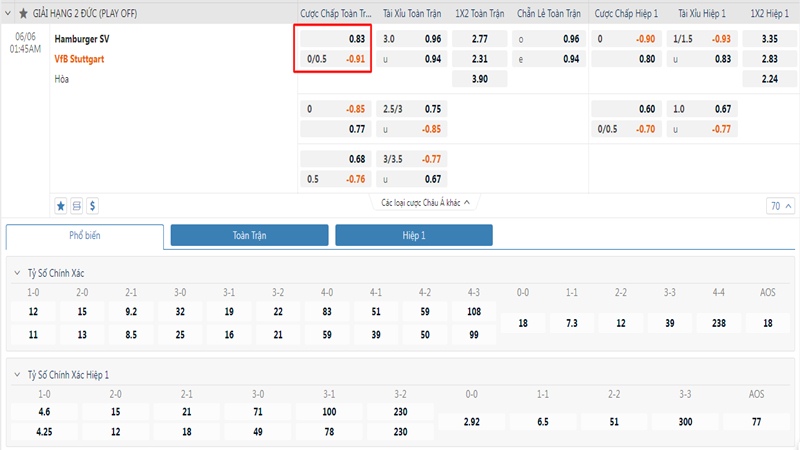Collapse the Giải Hạng 2 Đức league section

(x=8, y=13)
